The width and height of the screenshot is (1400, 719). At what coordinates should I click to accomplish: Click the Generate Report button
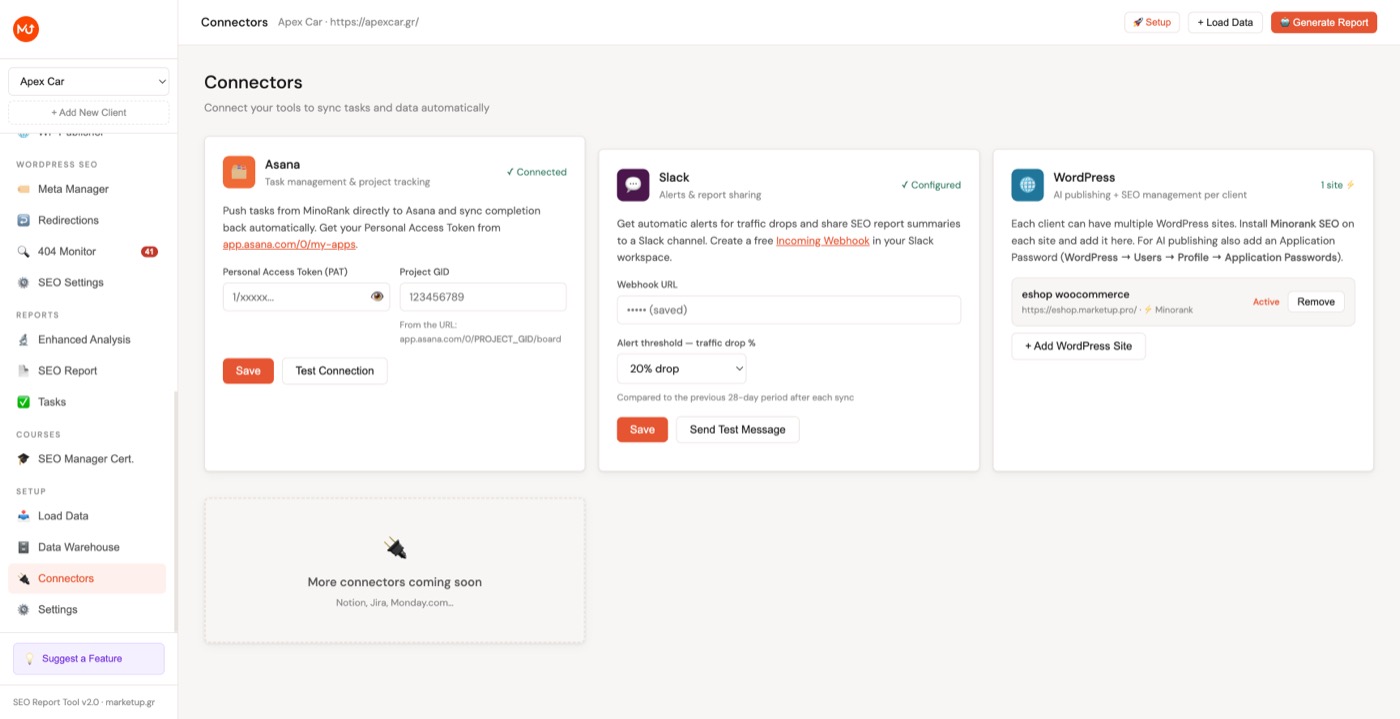[x=1324, y=22]
